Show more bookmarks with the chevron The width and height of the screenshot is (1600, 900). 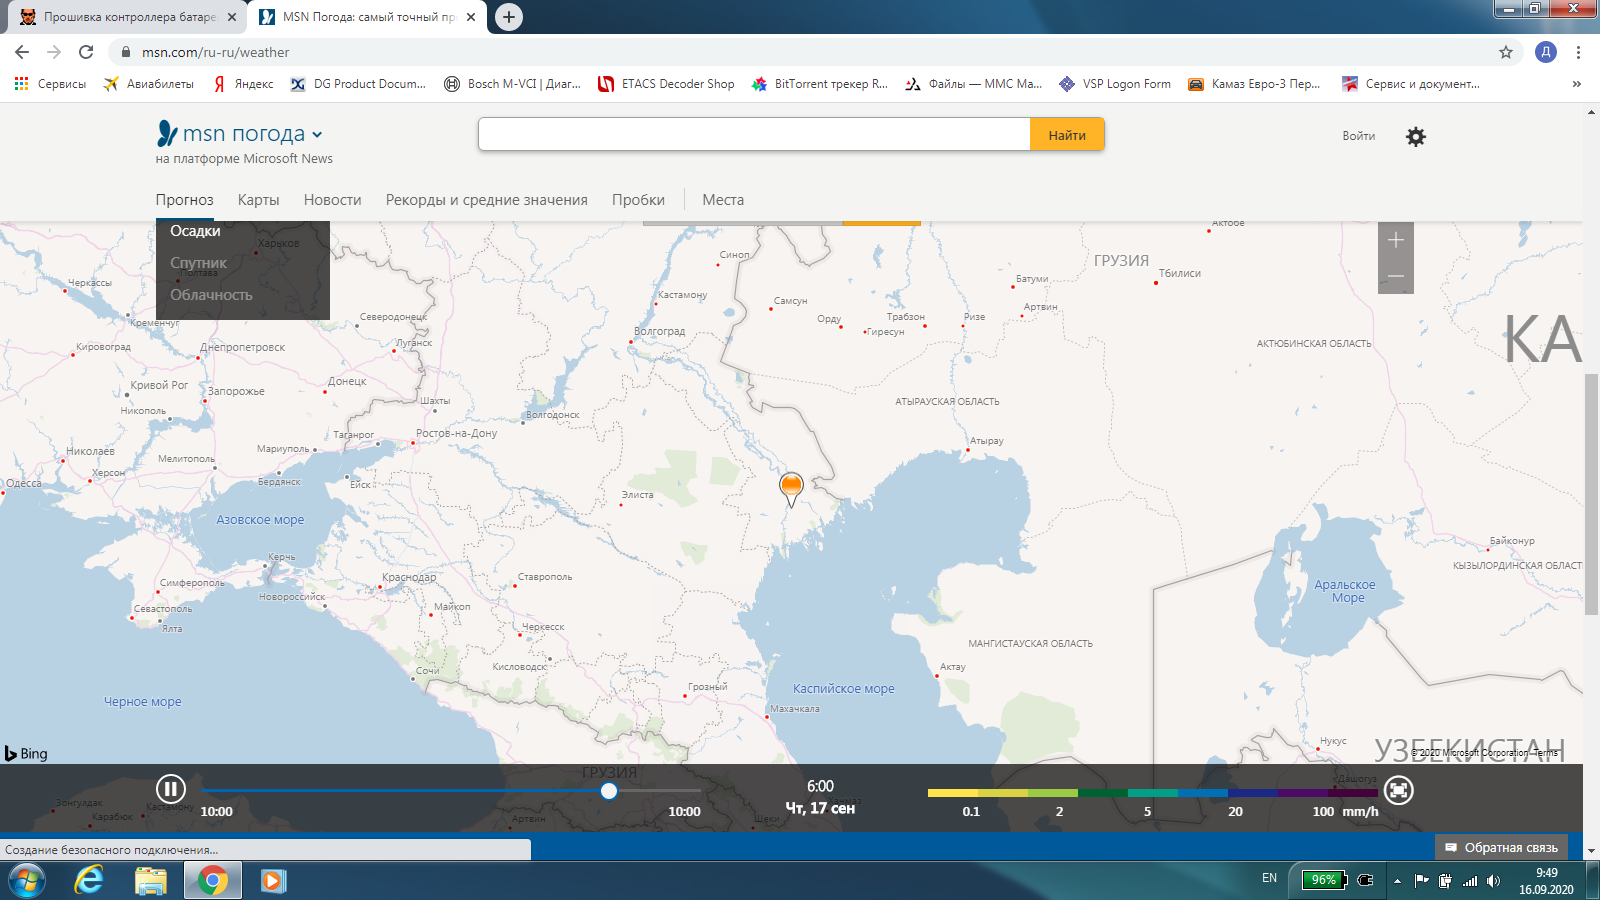click(1577, 84)
